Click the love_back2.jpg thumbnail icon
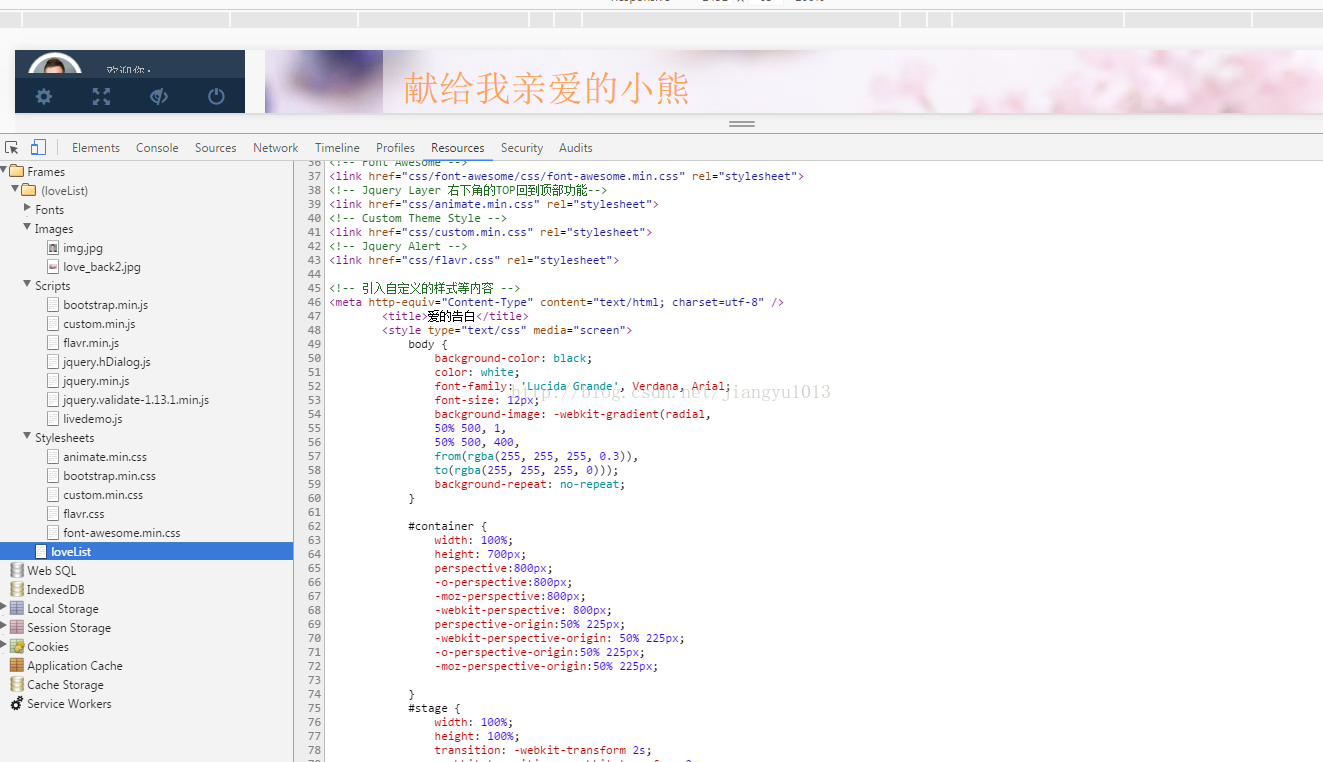The width and height of the screenshot is (1323, 762). [53, 266]
